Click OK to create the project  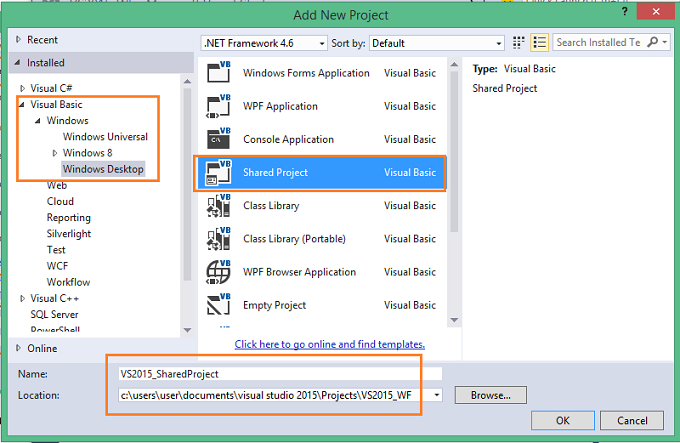click(563, 420)
